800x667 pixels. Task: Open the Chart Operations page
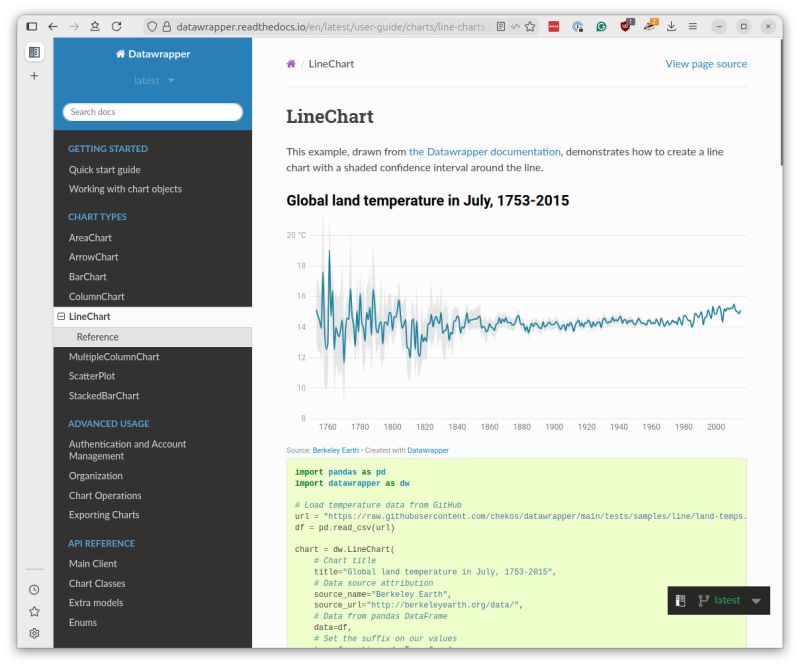[x=105, y=496]
